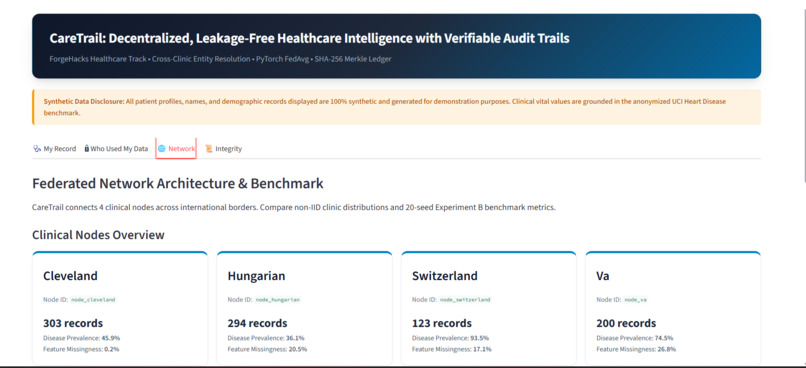Click the Hungarian card title
The height and width of the screenshot is (368, 806).
pos(256,276)
